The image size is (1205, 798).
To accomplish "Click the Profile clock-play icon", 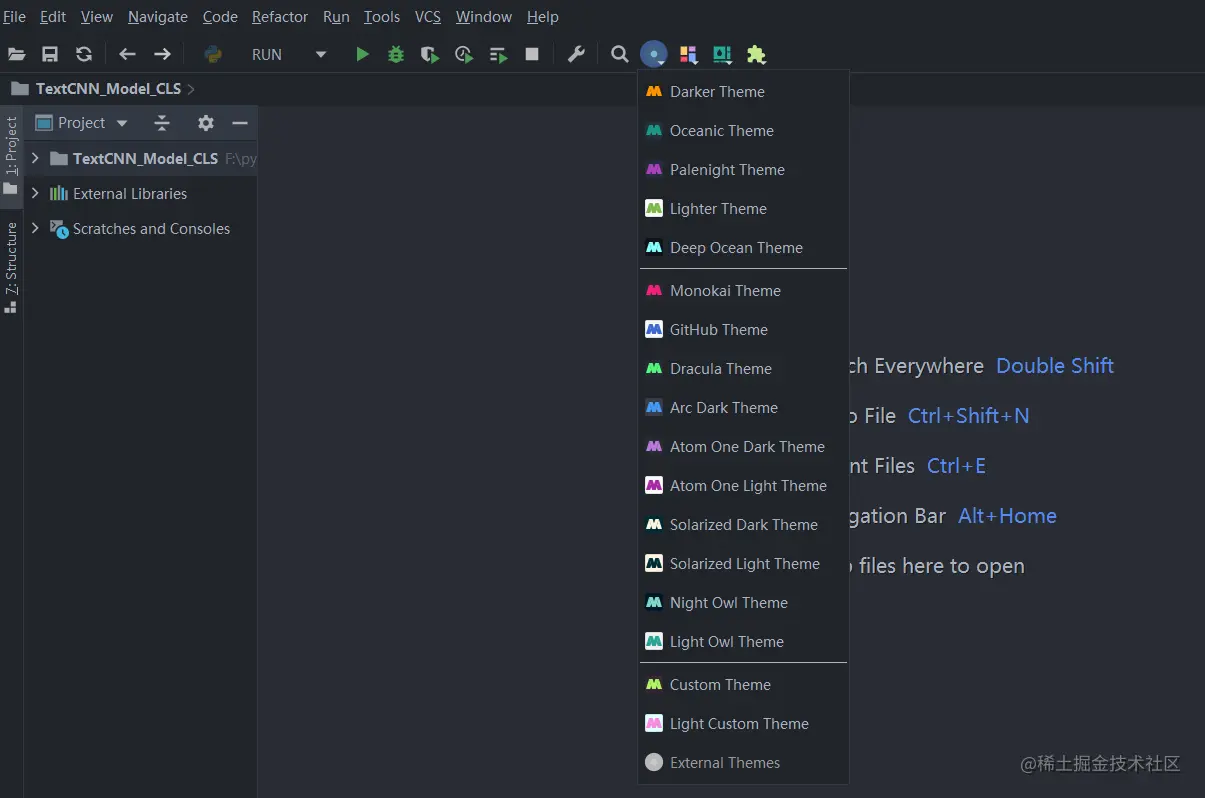I will tap(464, 54).
